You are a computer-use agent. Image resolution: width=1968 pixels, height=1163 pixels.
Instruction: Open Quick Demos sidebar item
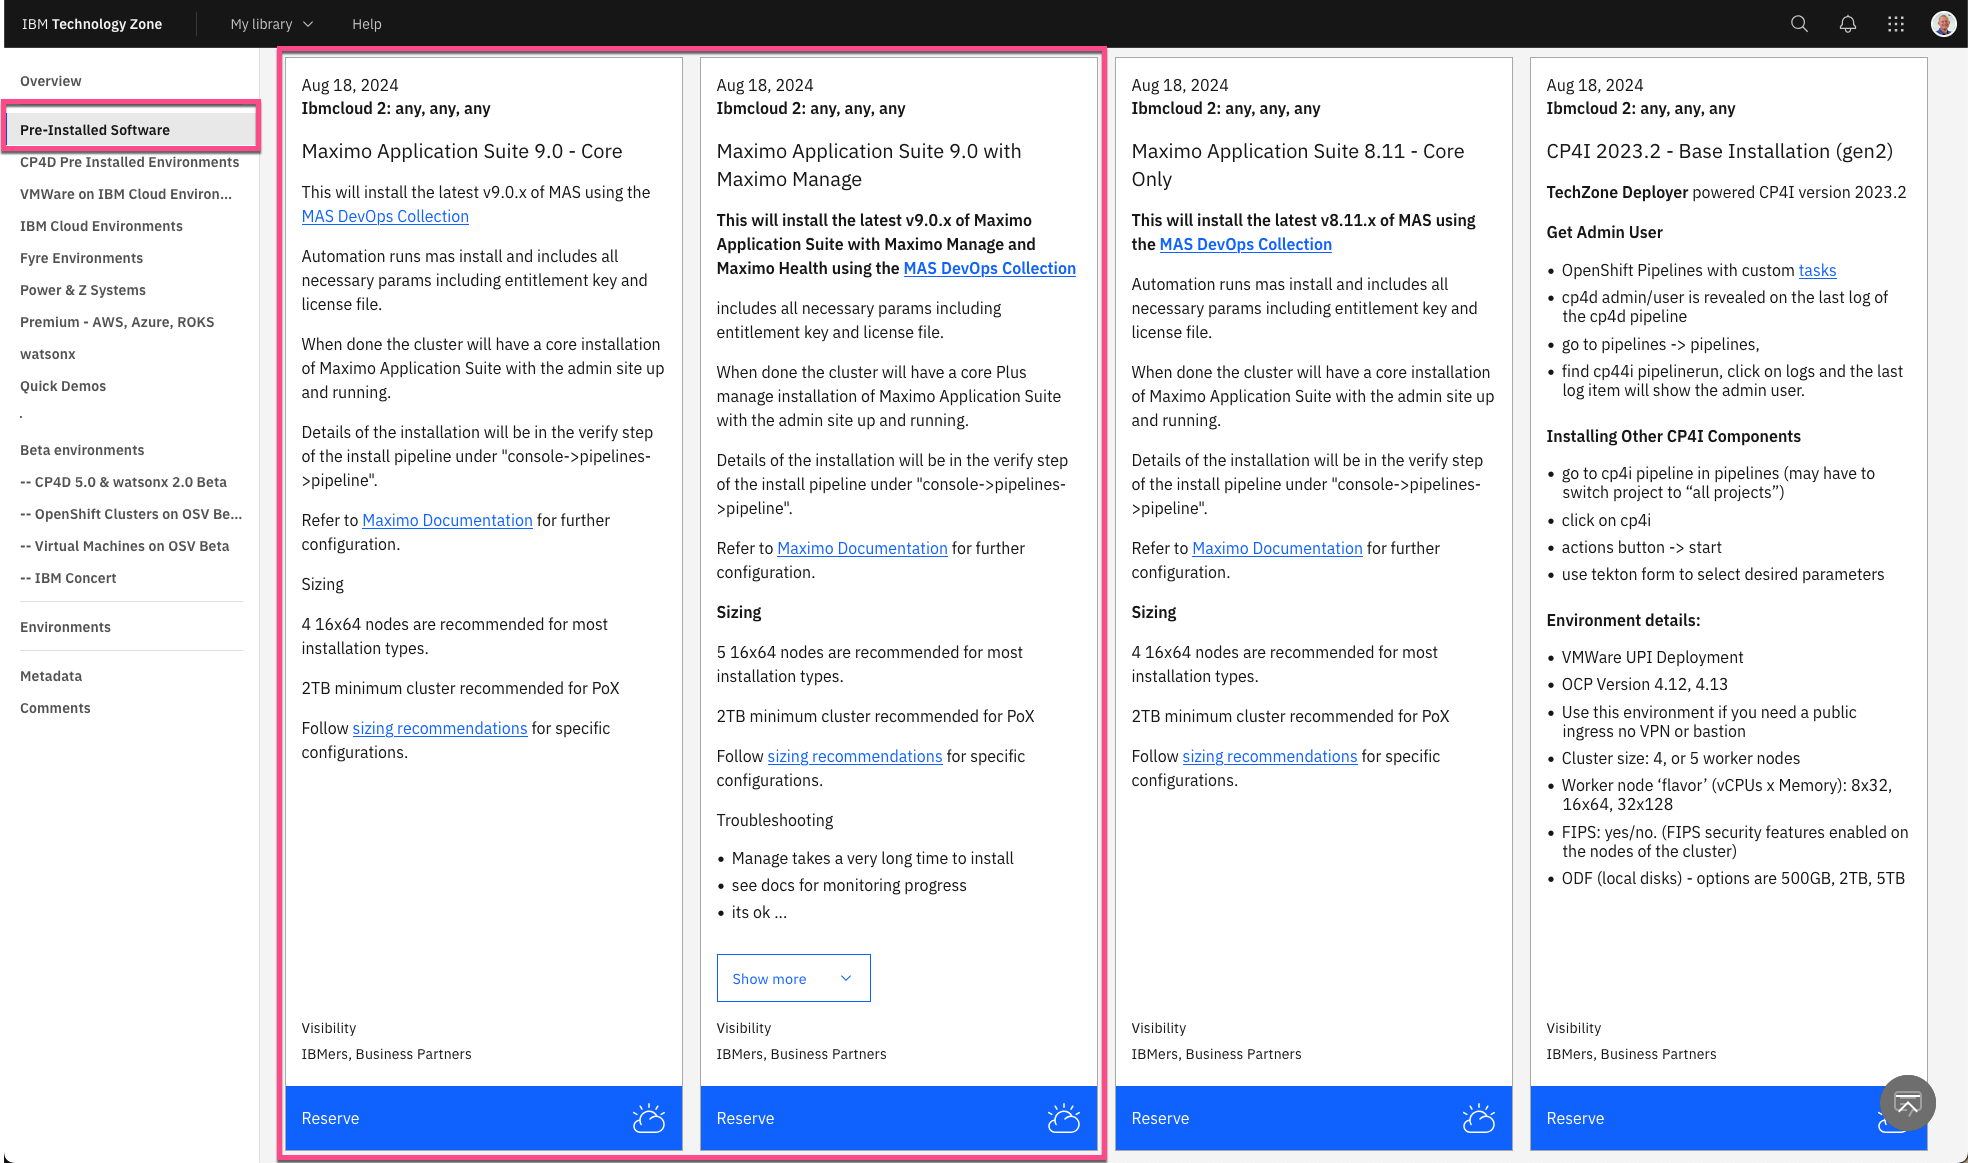coord(63,386)
